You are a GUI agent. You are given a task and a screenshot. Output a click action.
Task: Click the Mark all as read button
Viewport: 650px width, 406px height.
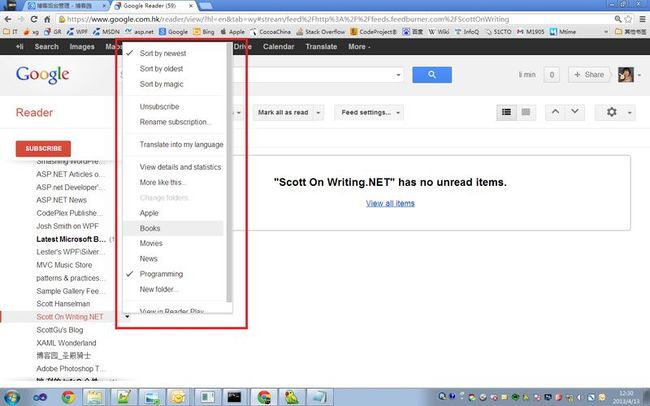point(283,112)
